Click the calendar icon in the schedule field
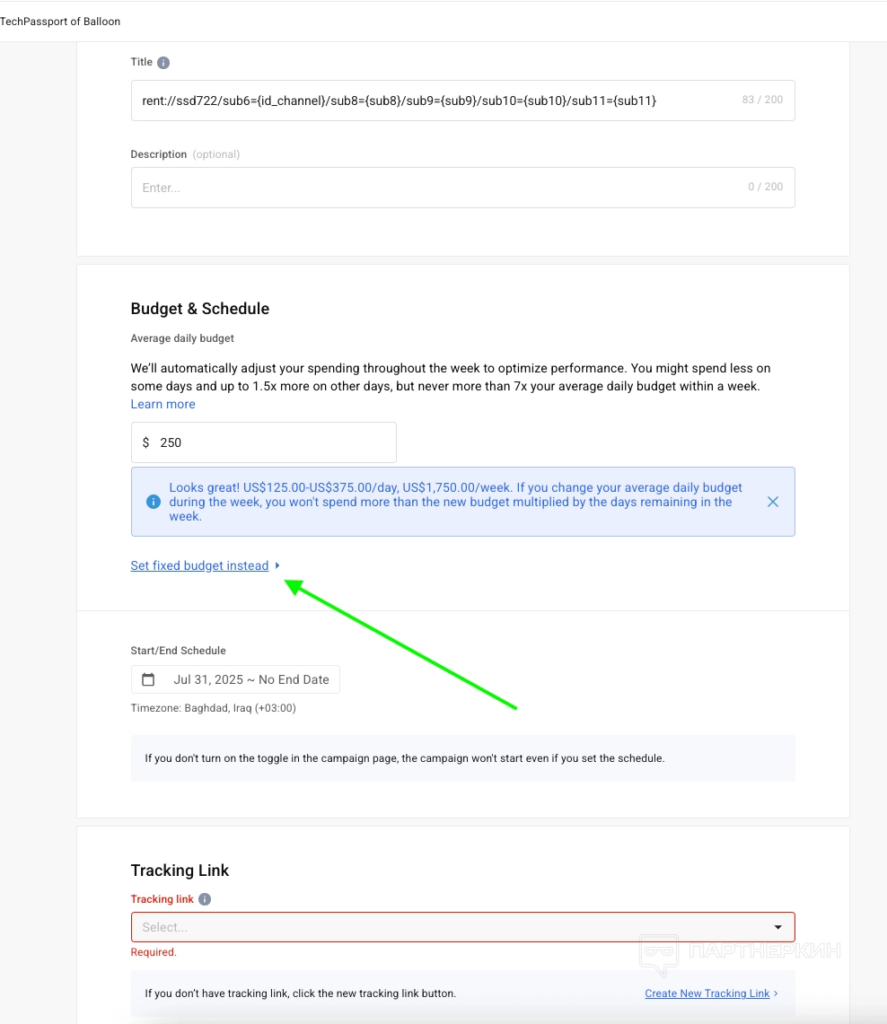This screenshot has height=1024, width=887. click(149, 680)
